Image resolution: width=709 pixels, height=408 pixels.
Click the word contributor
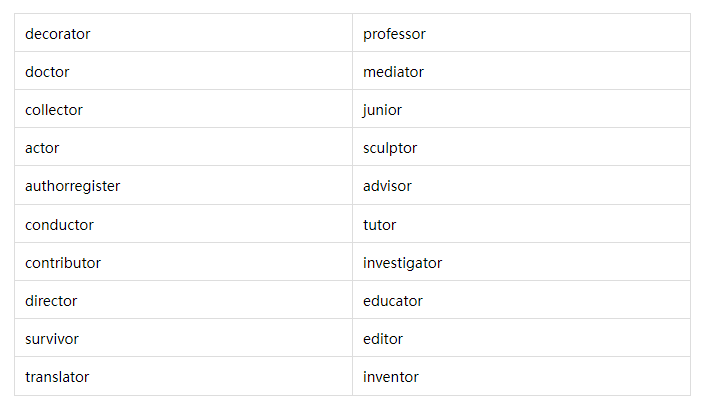pyautogui.click(x=63, y=263)
